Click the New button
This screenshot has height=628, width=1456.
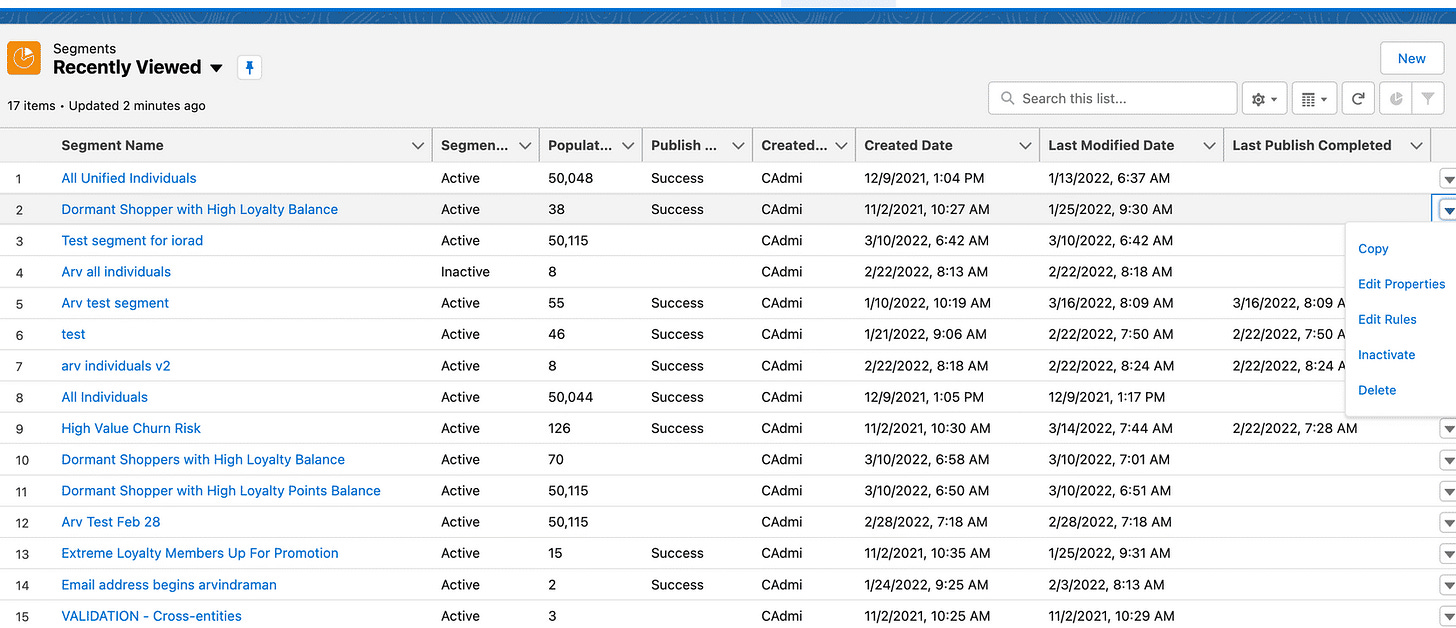[1411, 58]
